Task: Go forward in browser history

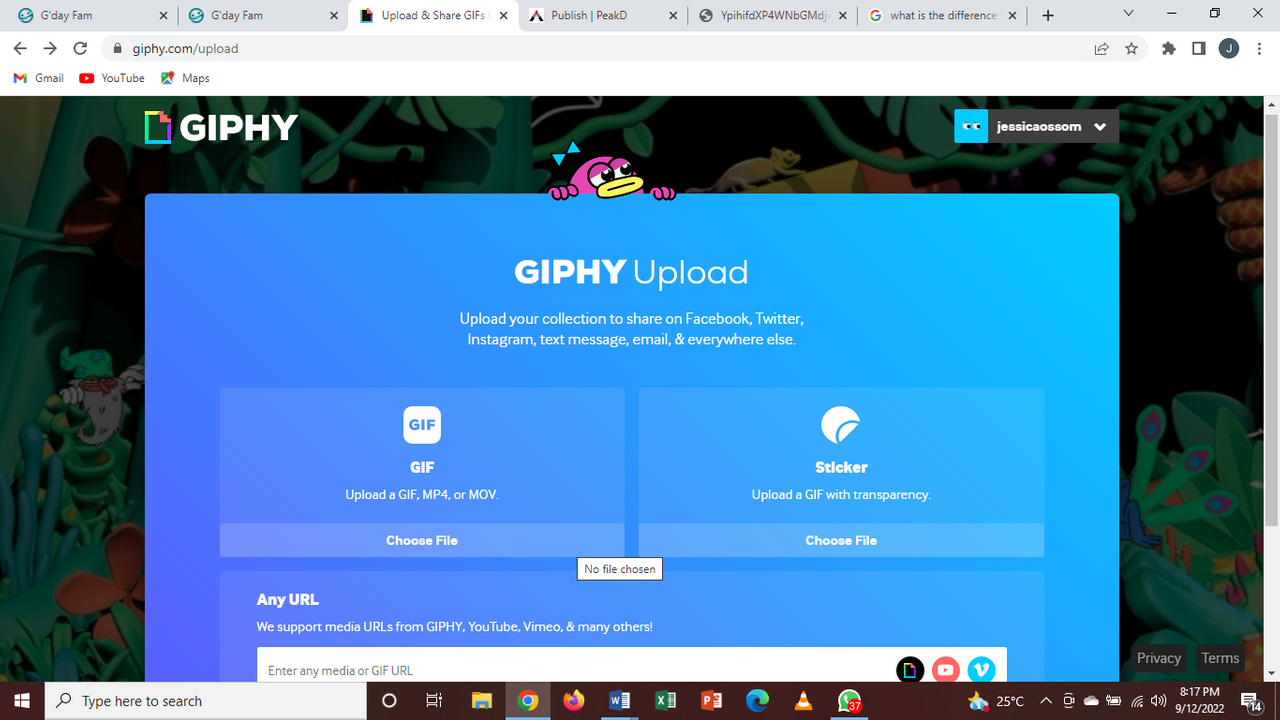Action: [50, 48]
